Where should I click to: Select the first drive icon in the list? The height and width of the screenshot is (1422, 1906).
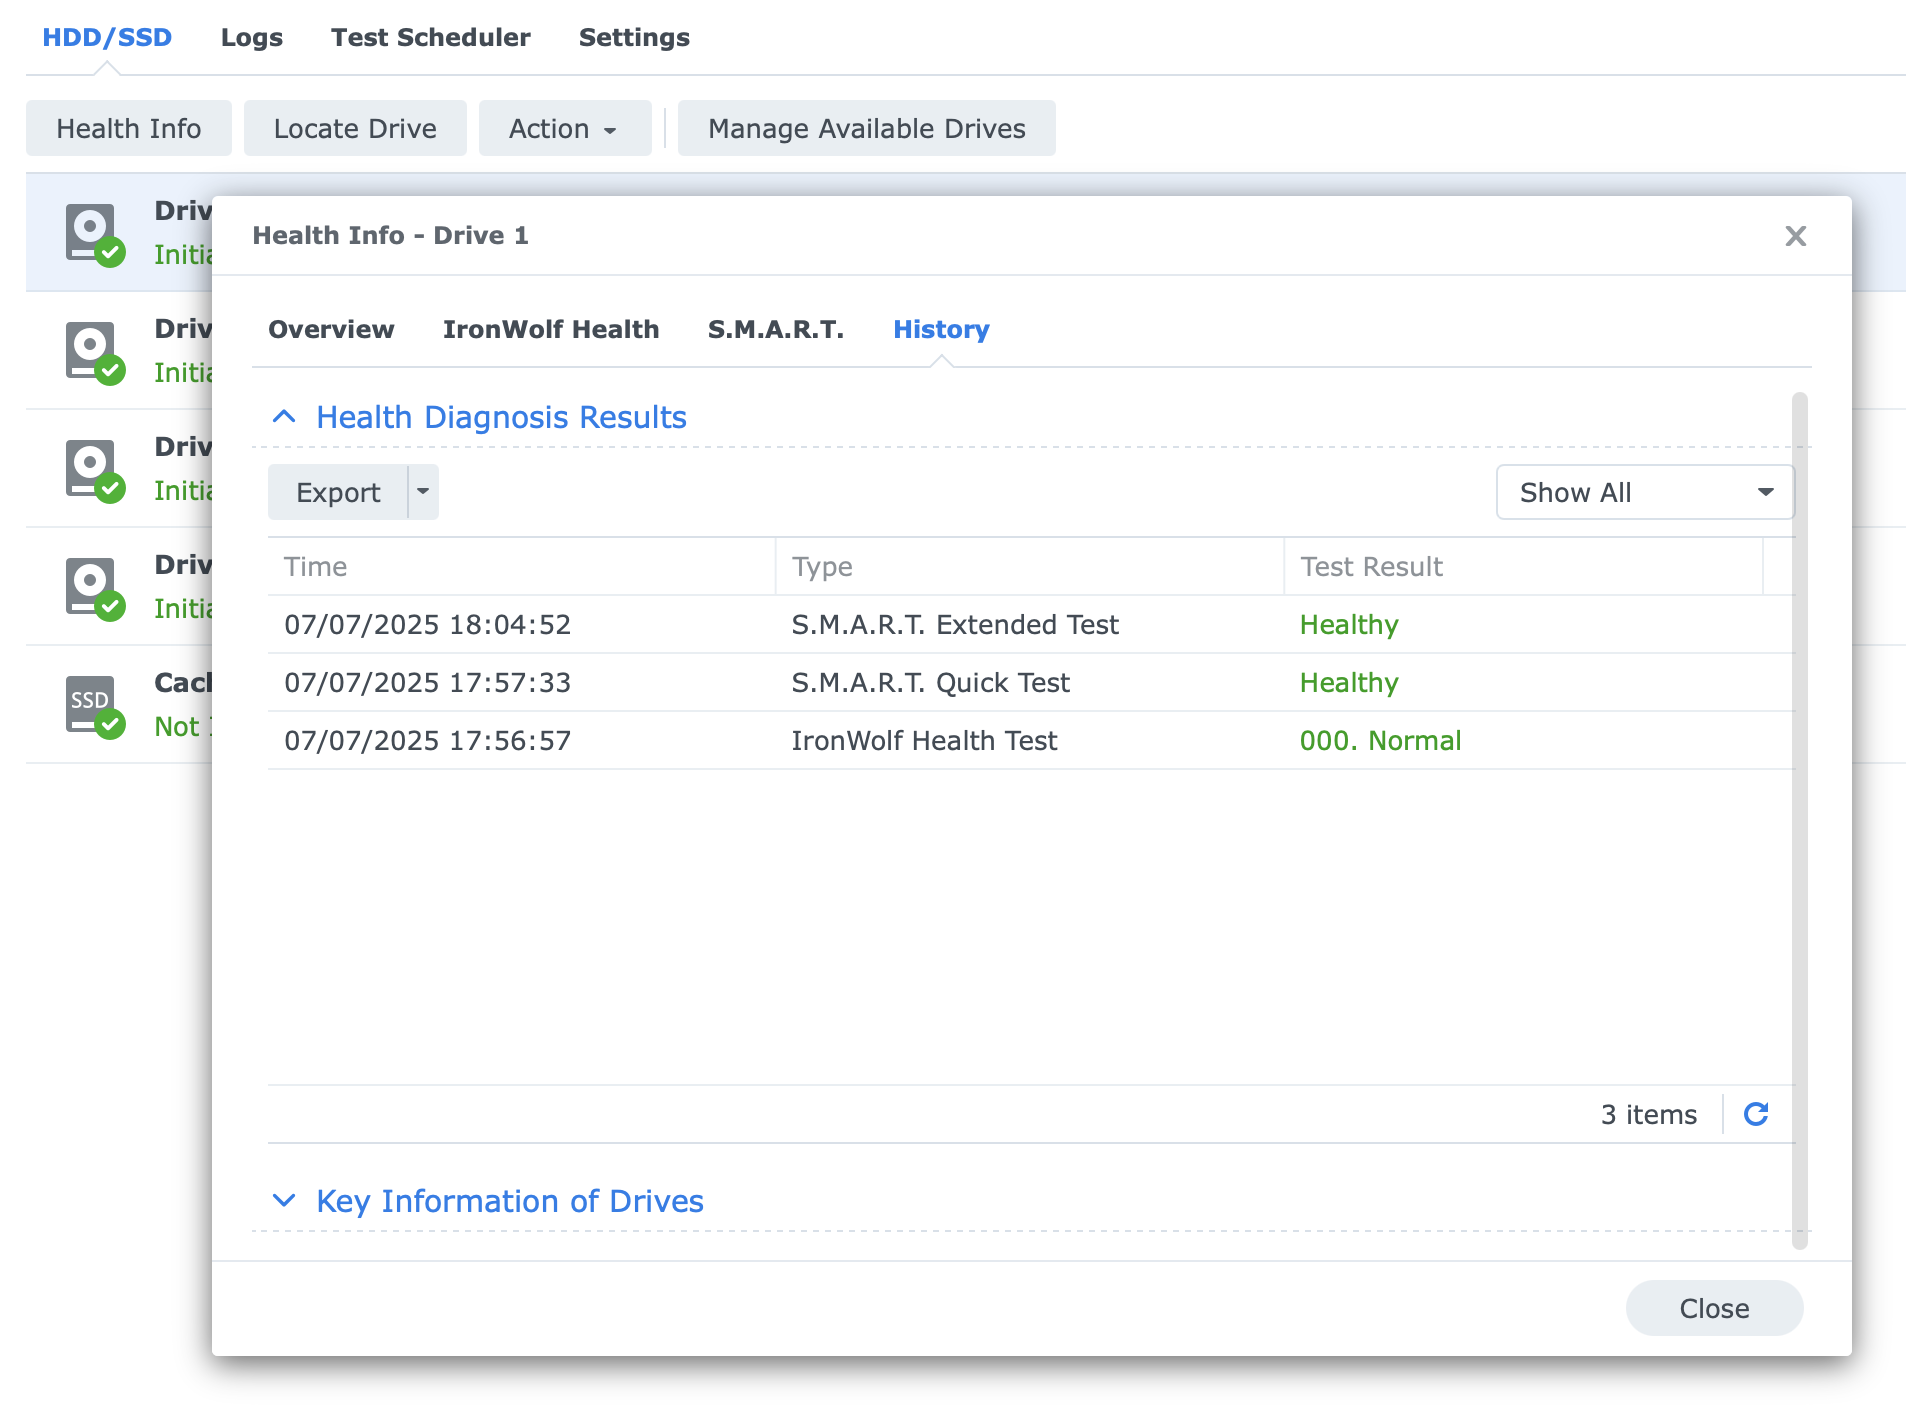pos(95,234)
